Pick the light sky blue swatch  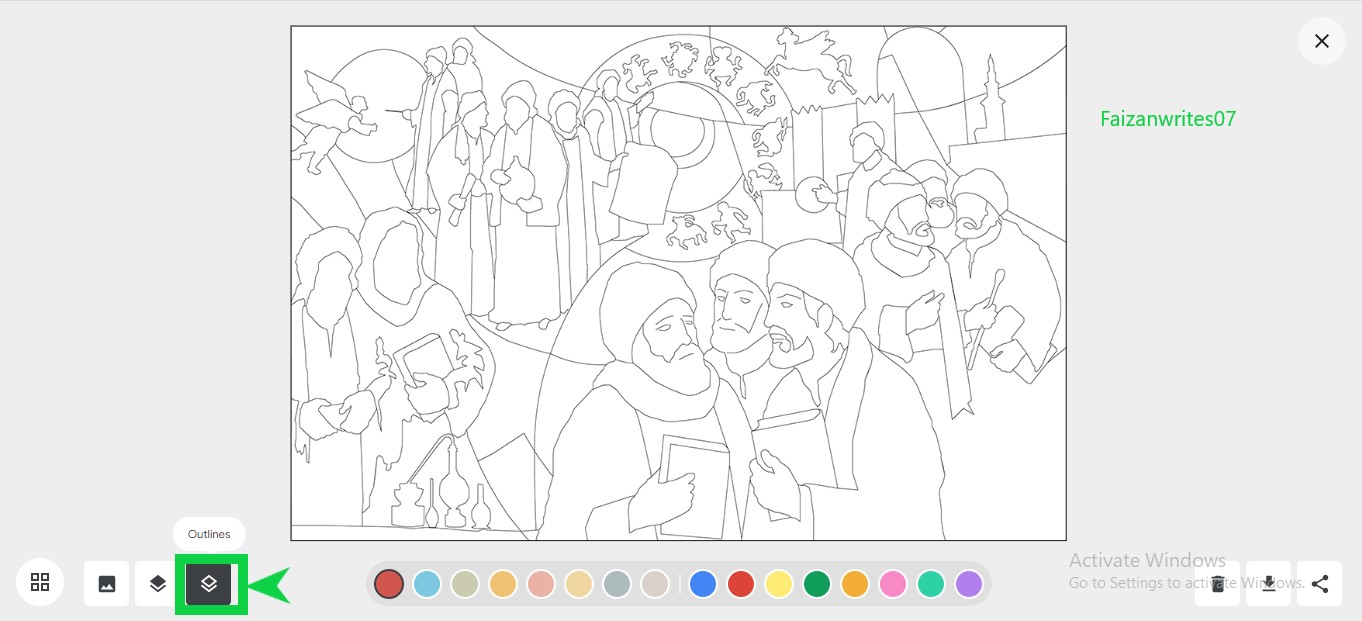[427, 584]
